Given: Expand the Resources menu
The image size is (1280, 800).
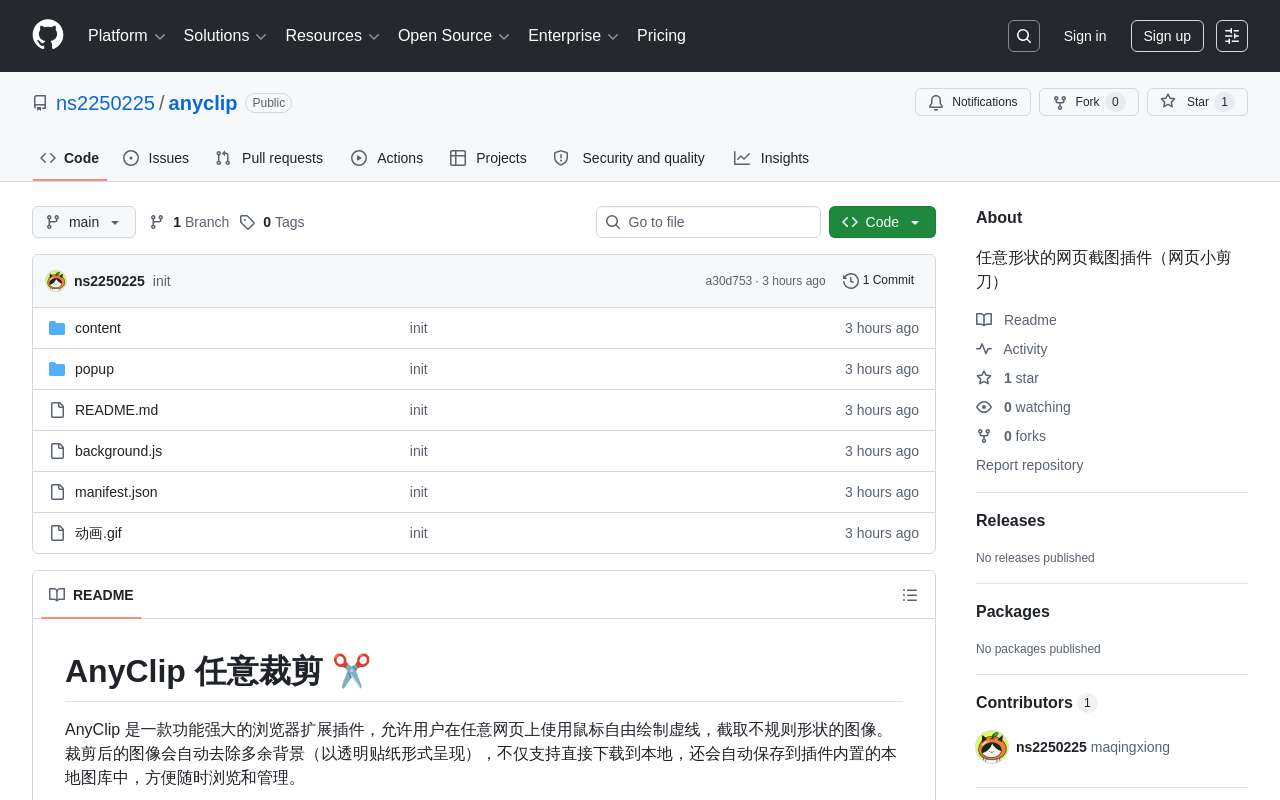Looking at the screenshot, I should click(333, 36).
